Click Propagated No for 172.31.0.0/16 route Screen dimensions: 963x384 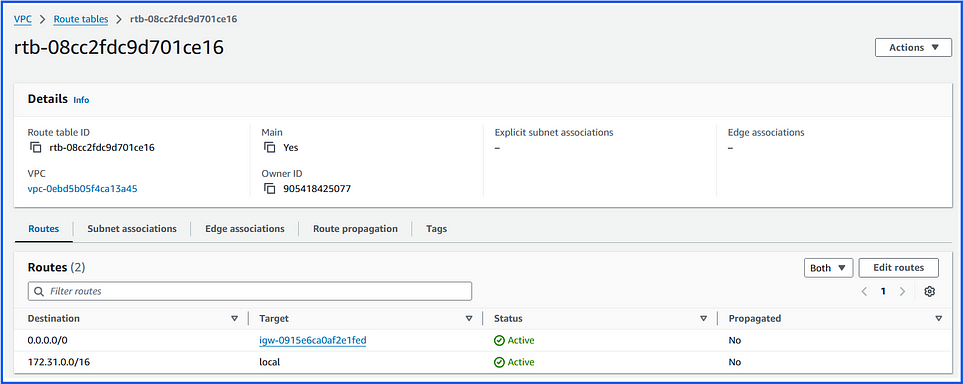735,362
